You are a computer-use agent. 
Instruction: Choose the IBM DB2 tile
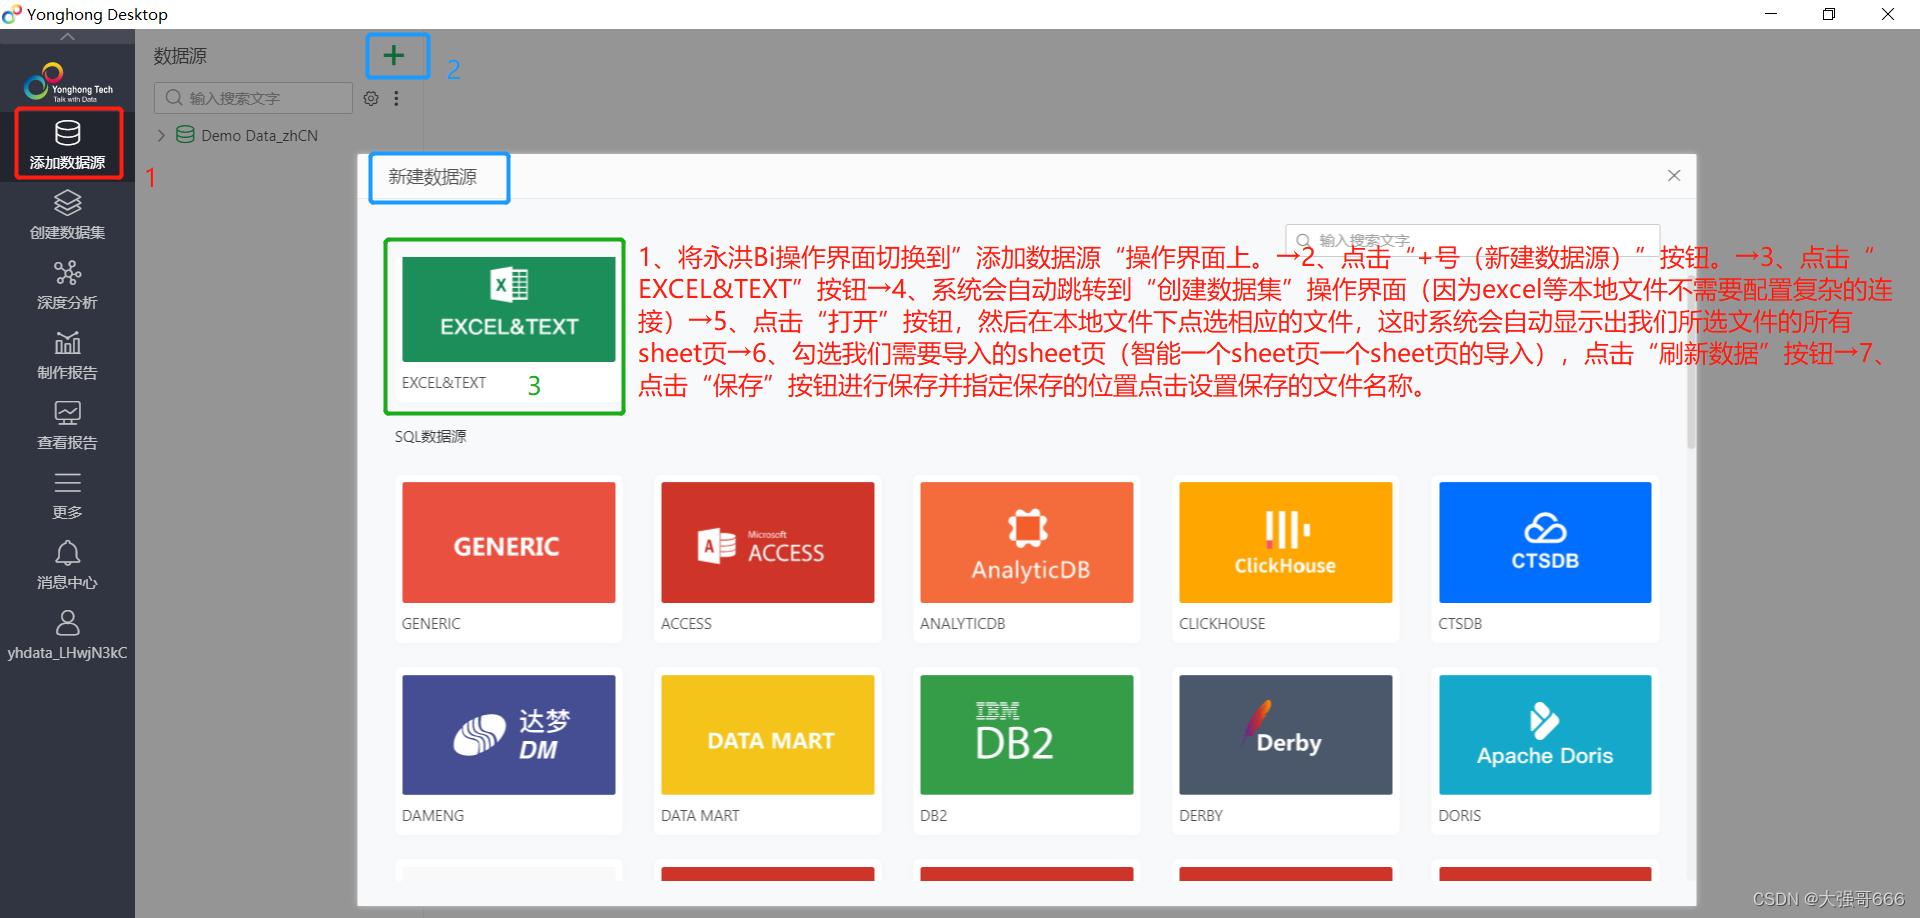pos(1026,750)
